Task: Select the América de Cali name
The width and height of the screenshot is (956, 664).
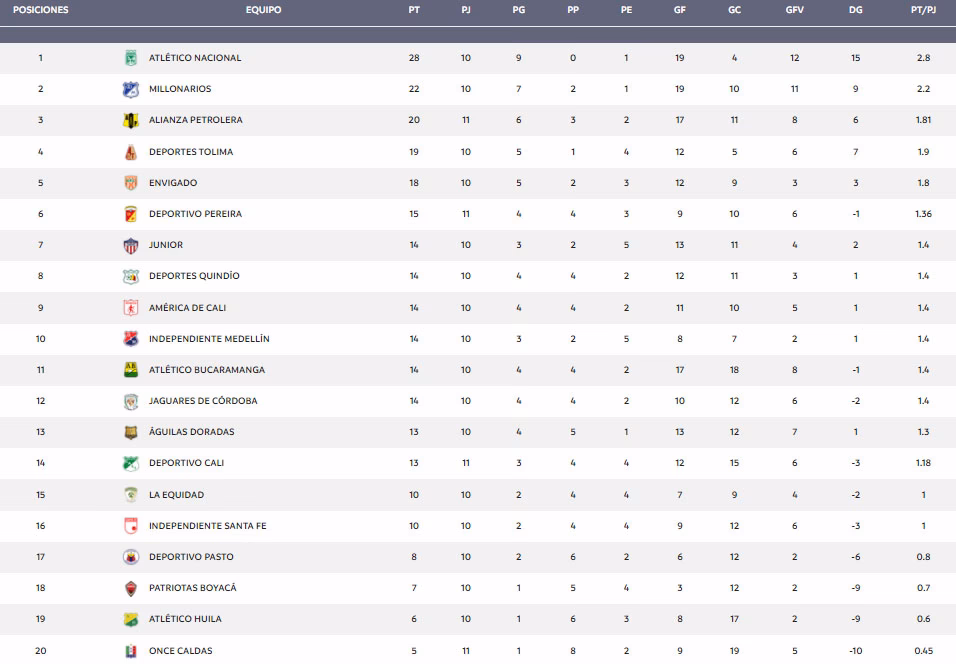Action: [190, 308]
